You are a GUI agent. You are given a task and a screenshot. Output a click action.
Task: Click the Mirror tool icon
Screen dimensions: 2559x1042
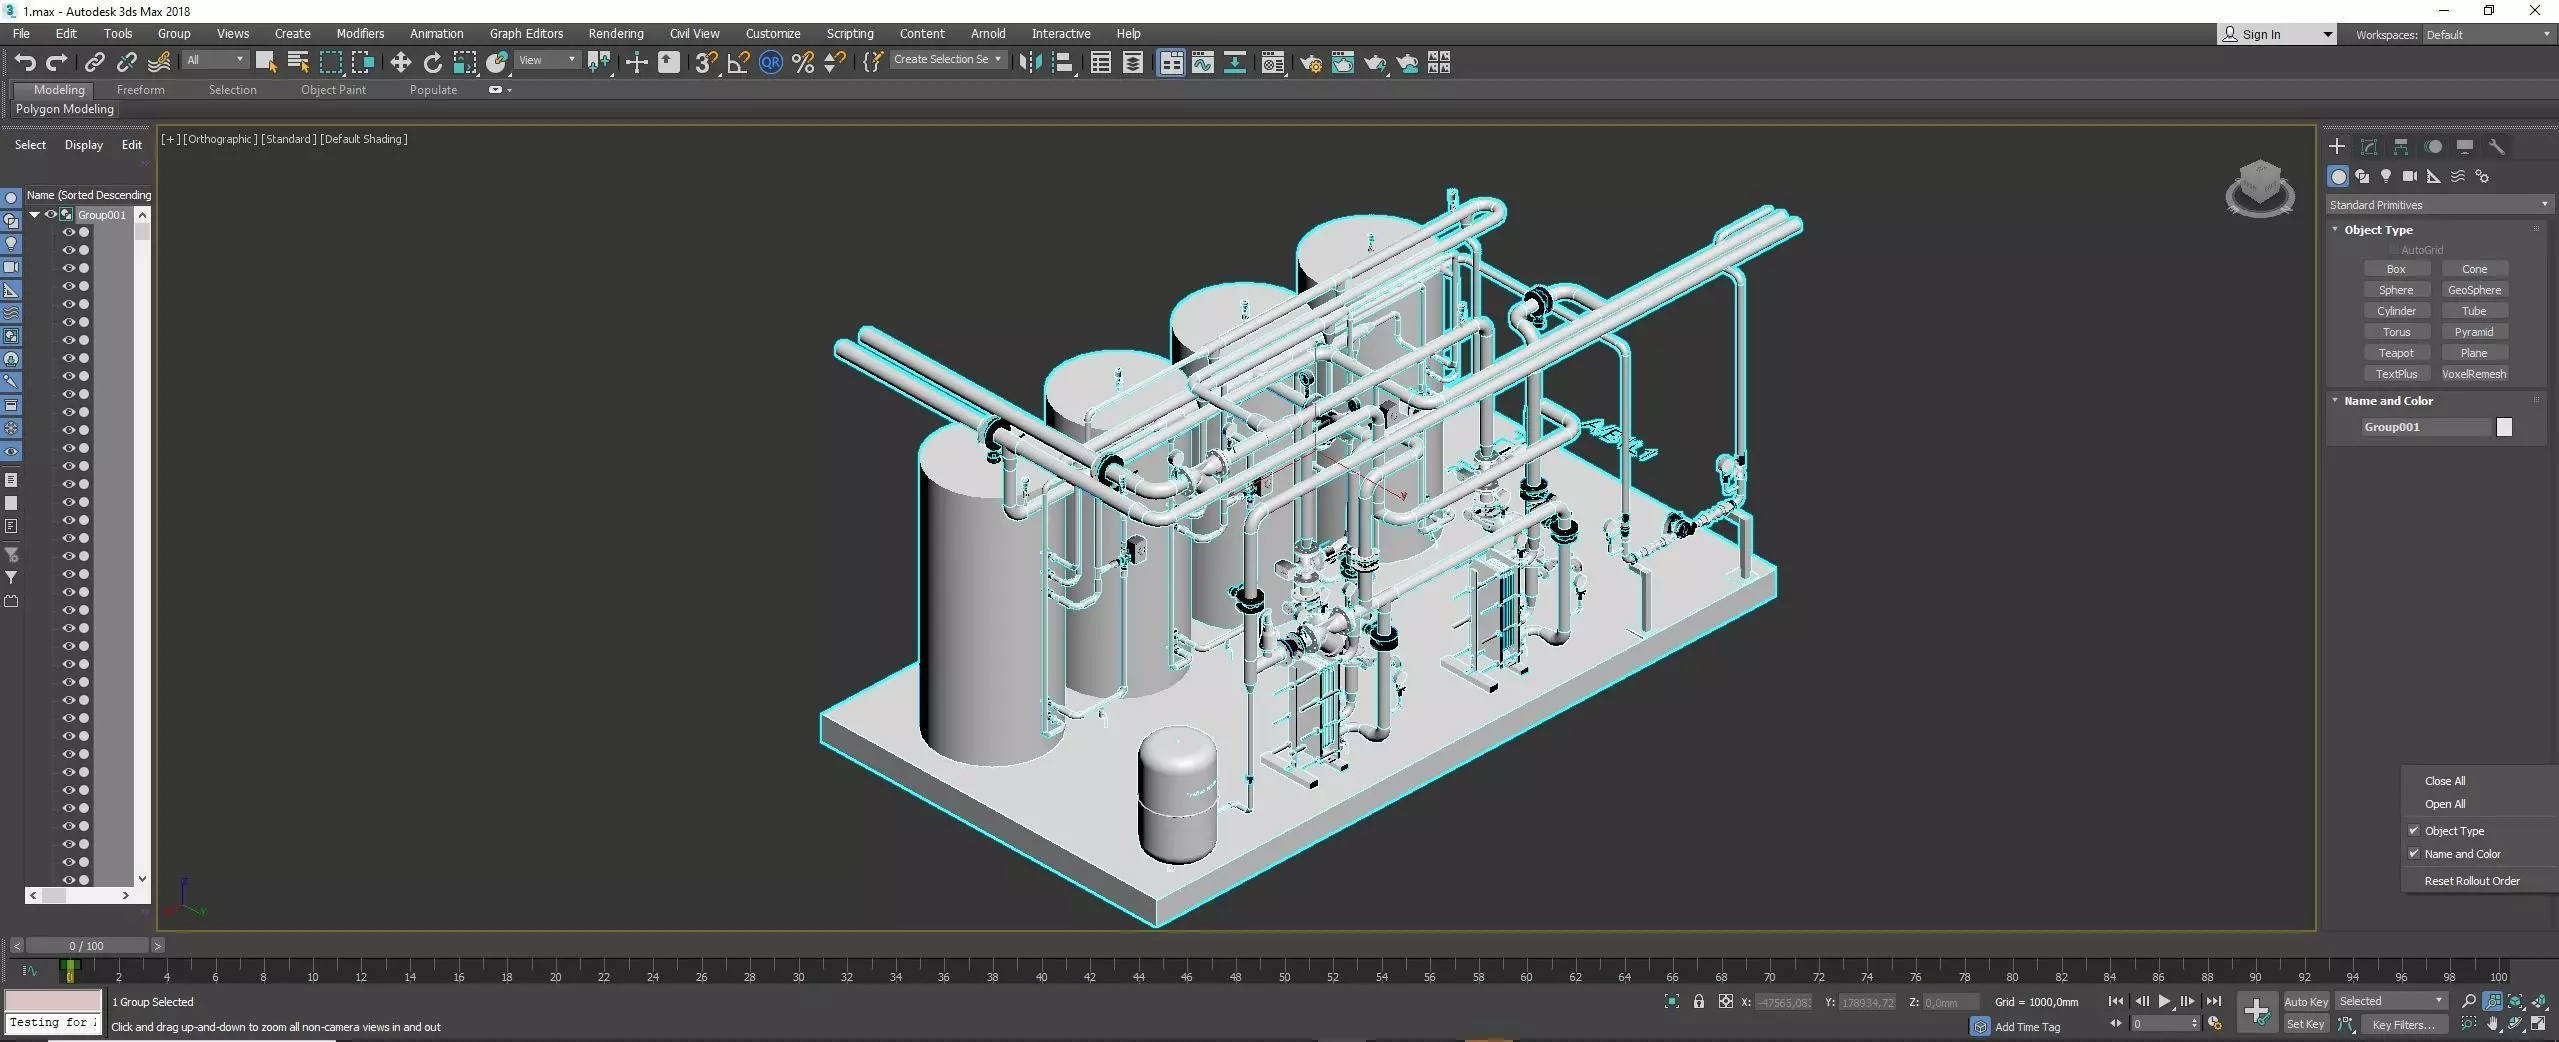point(1030,63)
